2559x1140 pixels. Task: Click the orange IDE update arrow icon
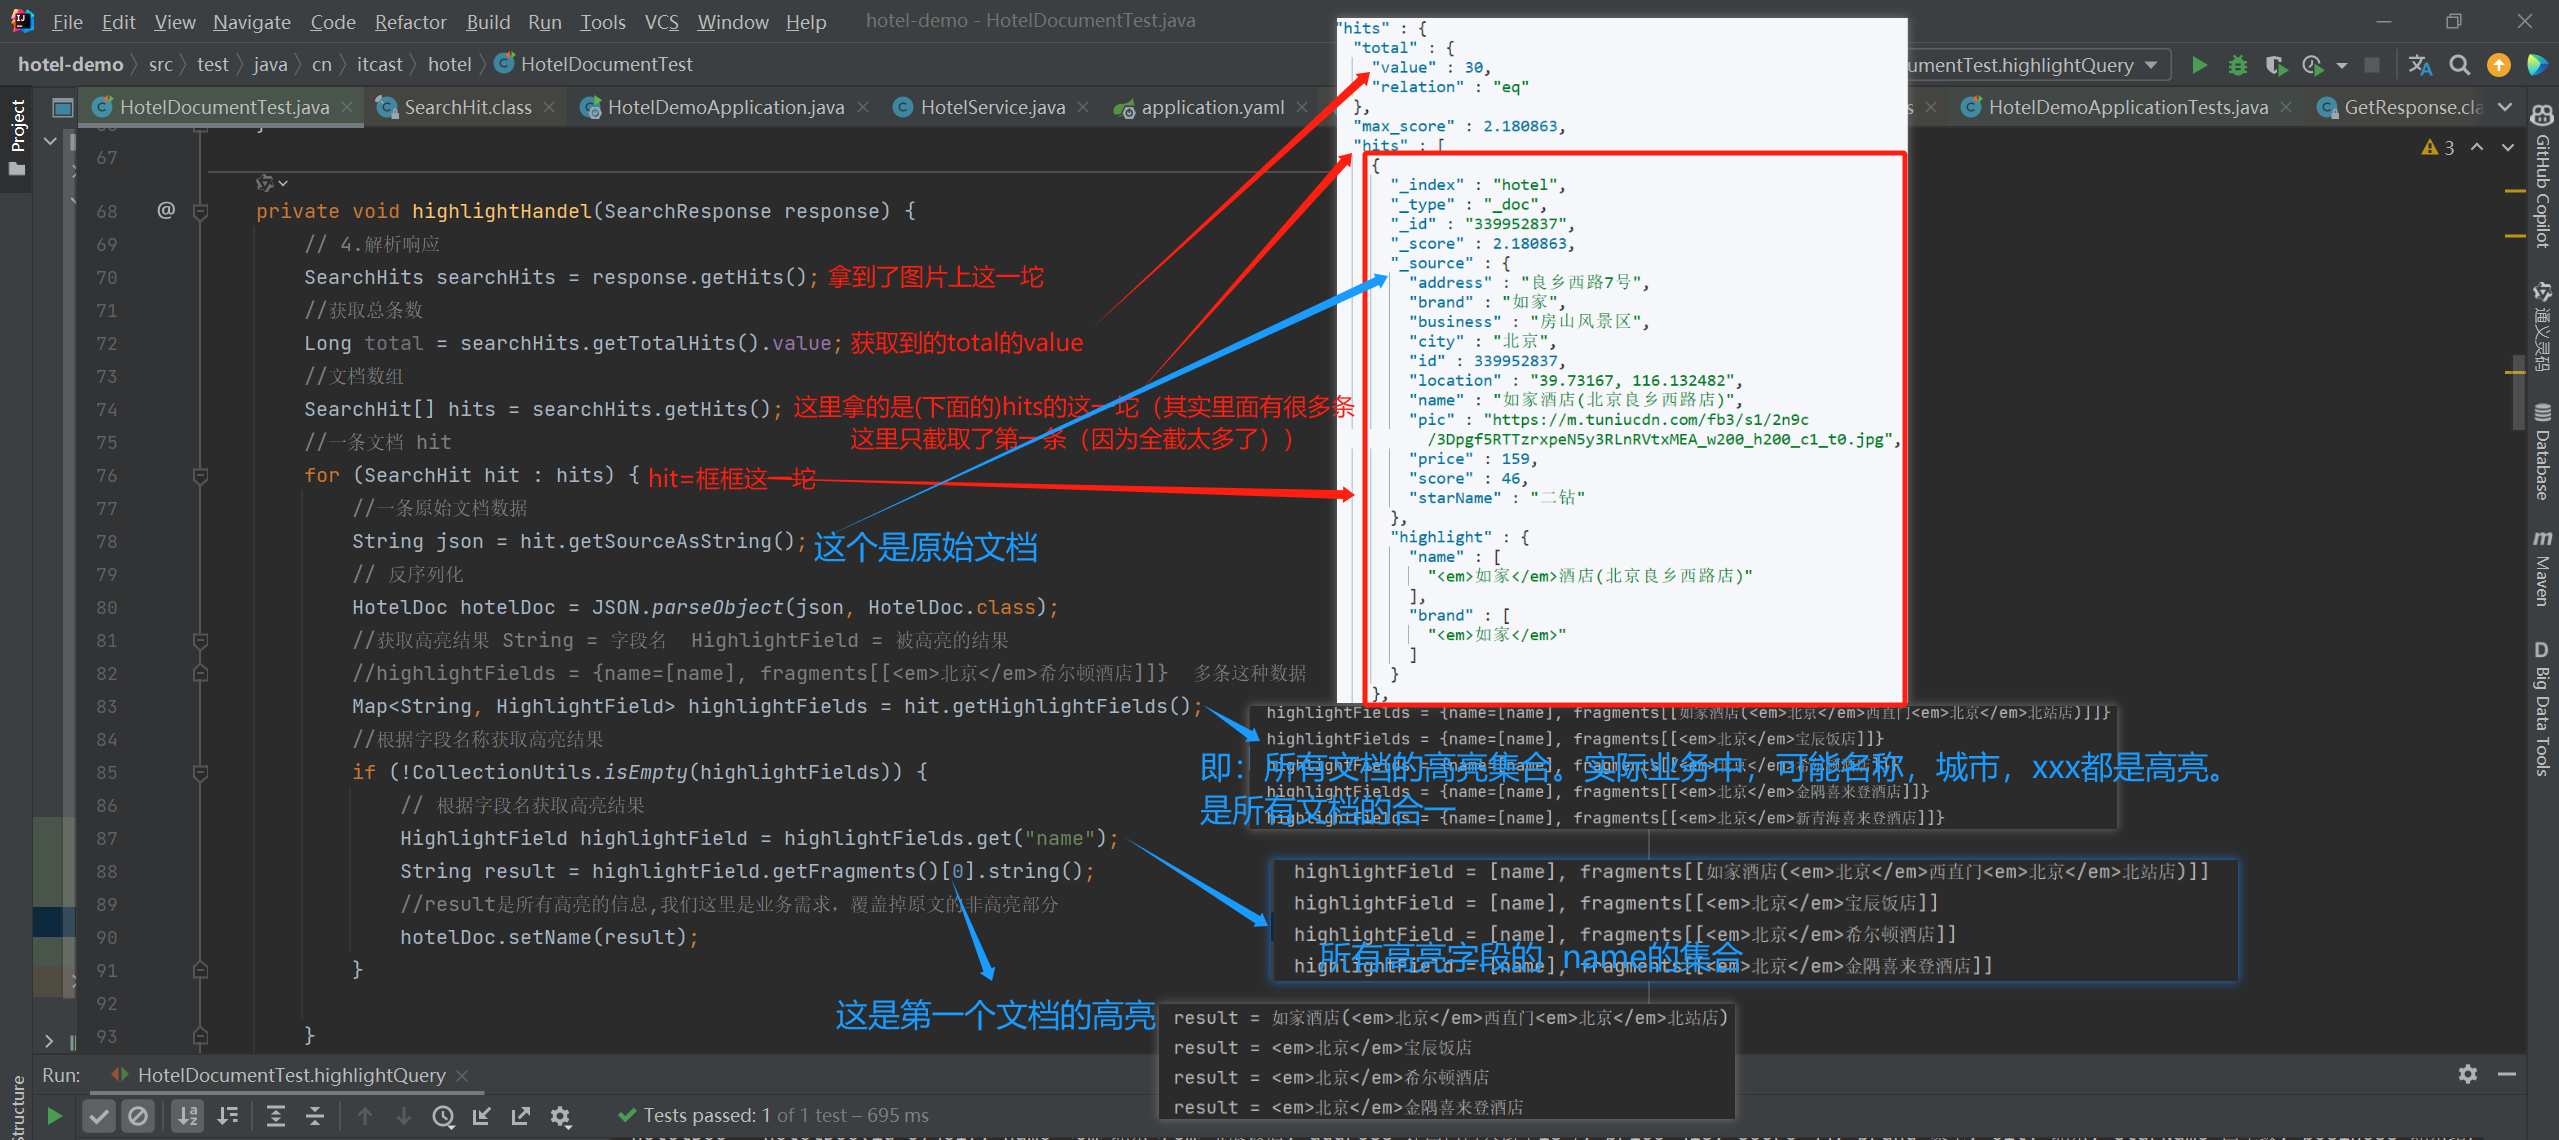tap(2498, 66)
